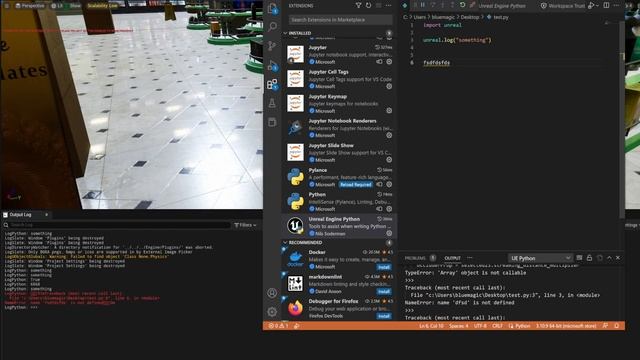
Task: Open manage gear for Python extension
Action: tap(389, 209)
